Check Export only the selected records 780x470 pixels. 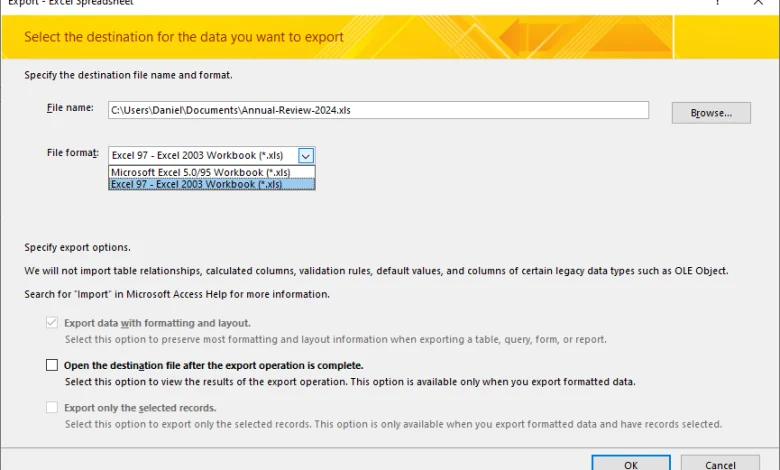(x=52, y=407)
